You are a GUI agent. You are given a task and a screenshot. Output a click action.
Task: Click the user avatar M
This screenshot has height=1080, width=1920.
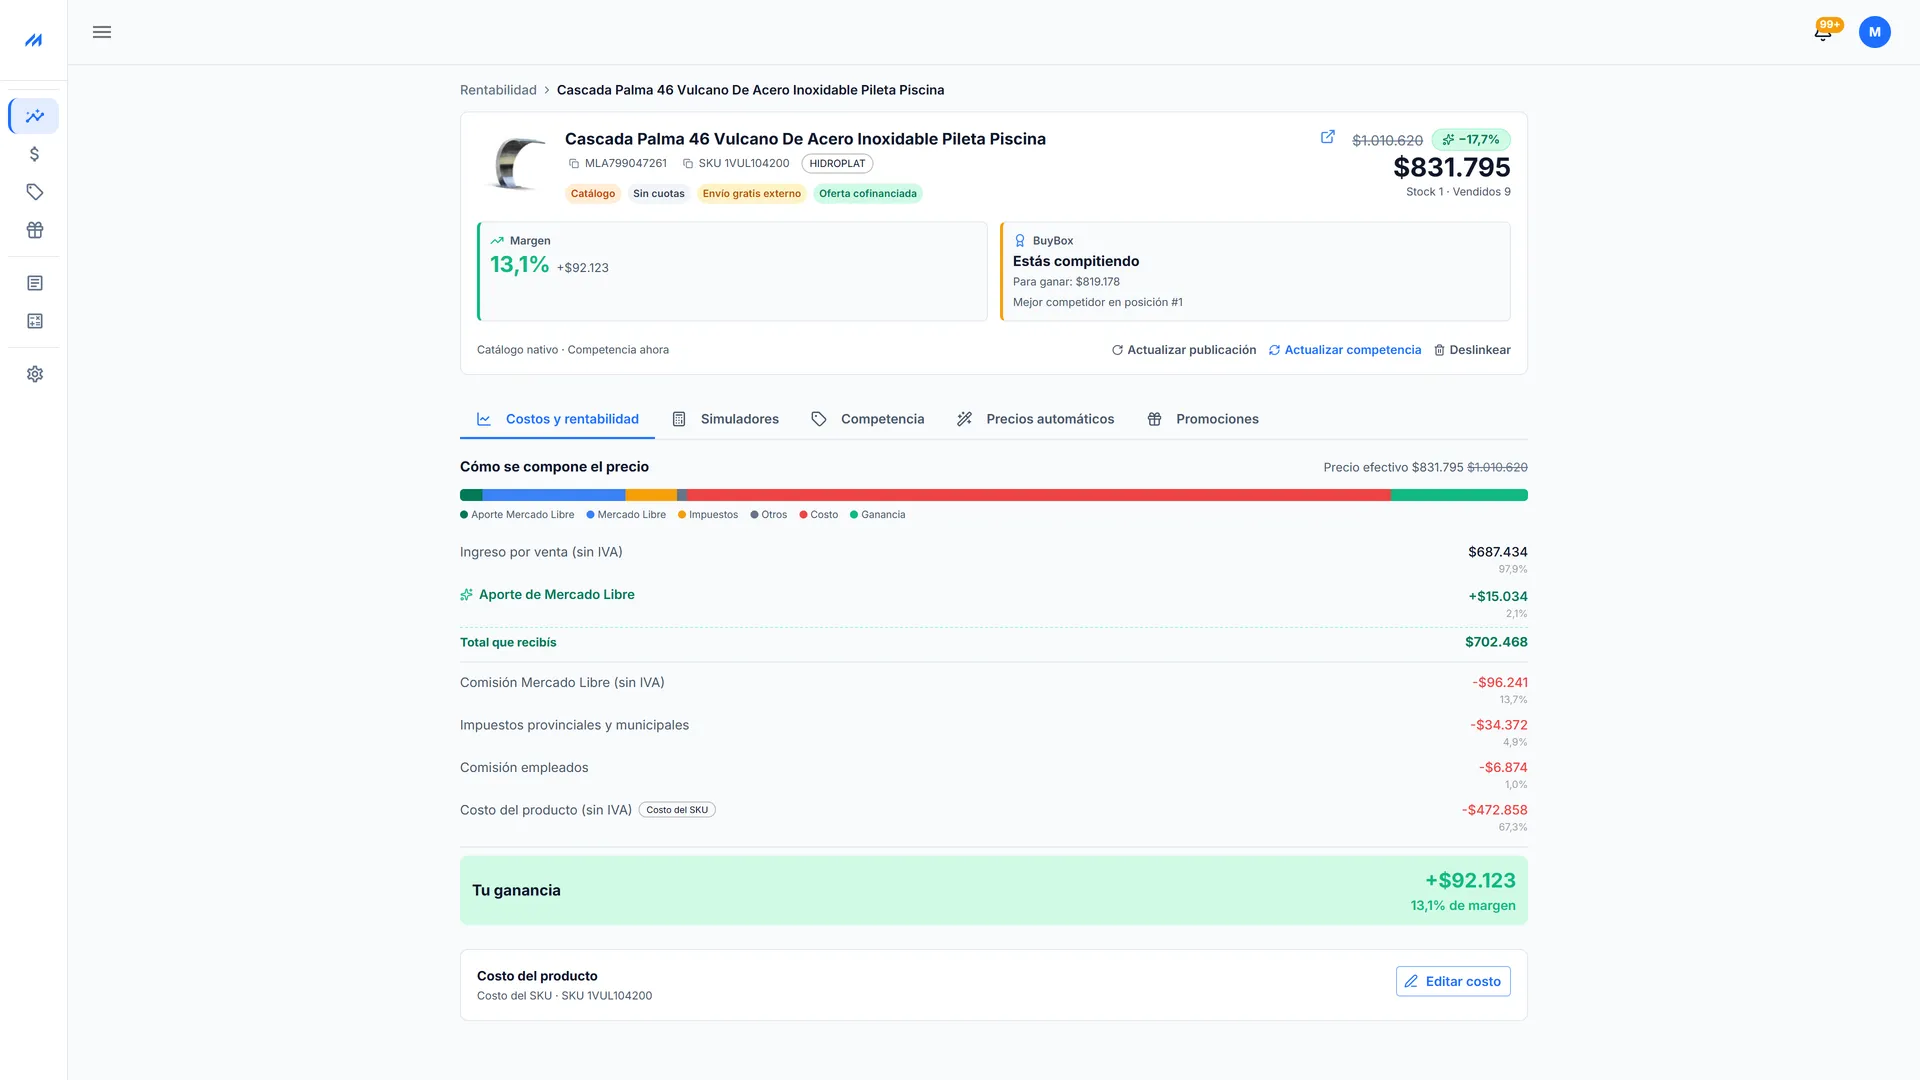1874,32
